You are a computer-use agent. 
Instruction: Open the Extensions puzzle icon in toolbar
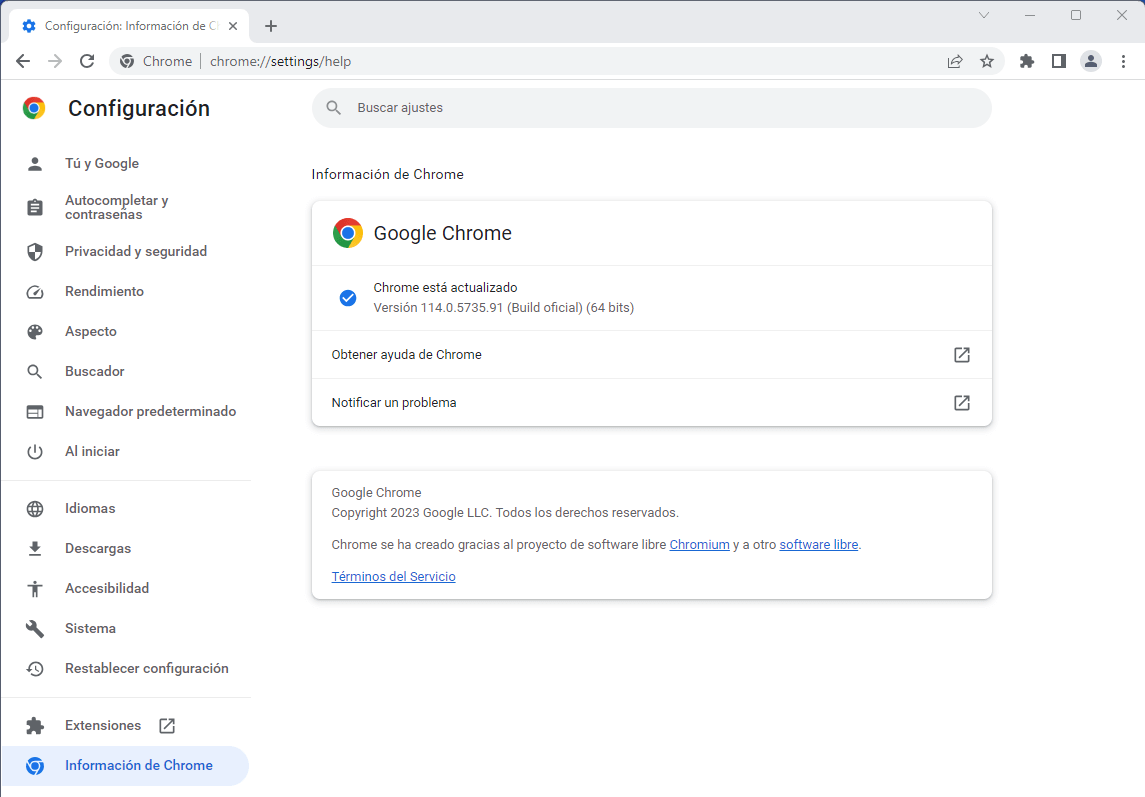click(1026, 61)
